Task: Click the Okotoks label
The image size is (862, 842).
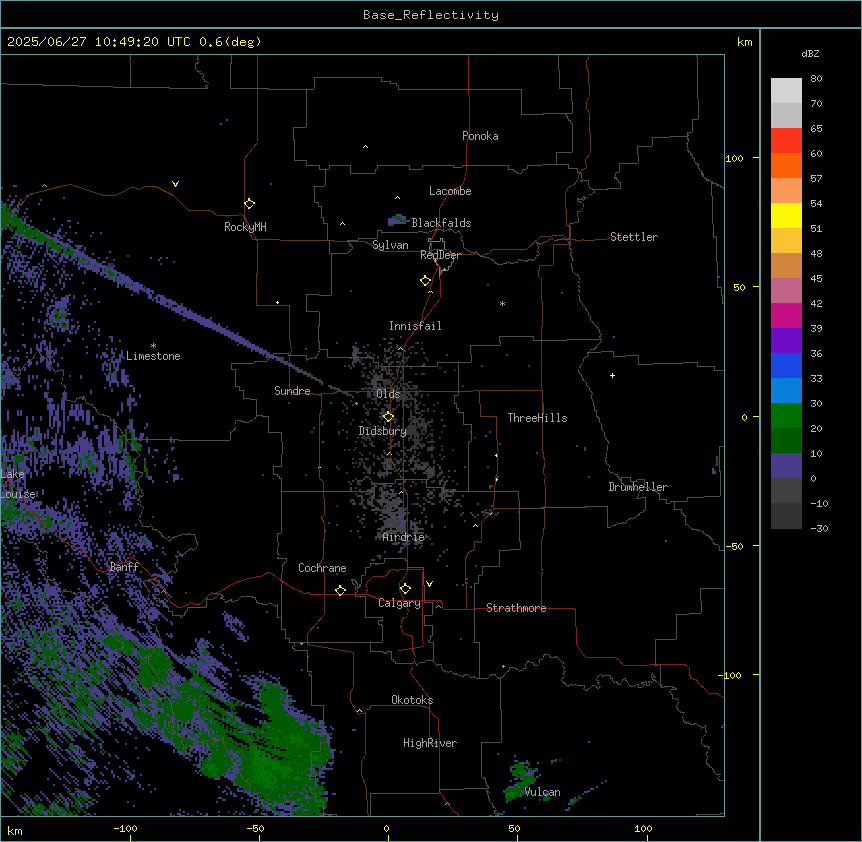Action: pos(412,700)
